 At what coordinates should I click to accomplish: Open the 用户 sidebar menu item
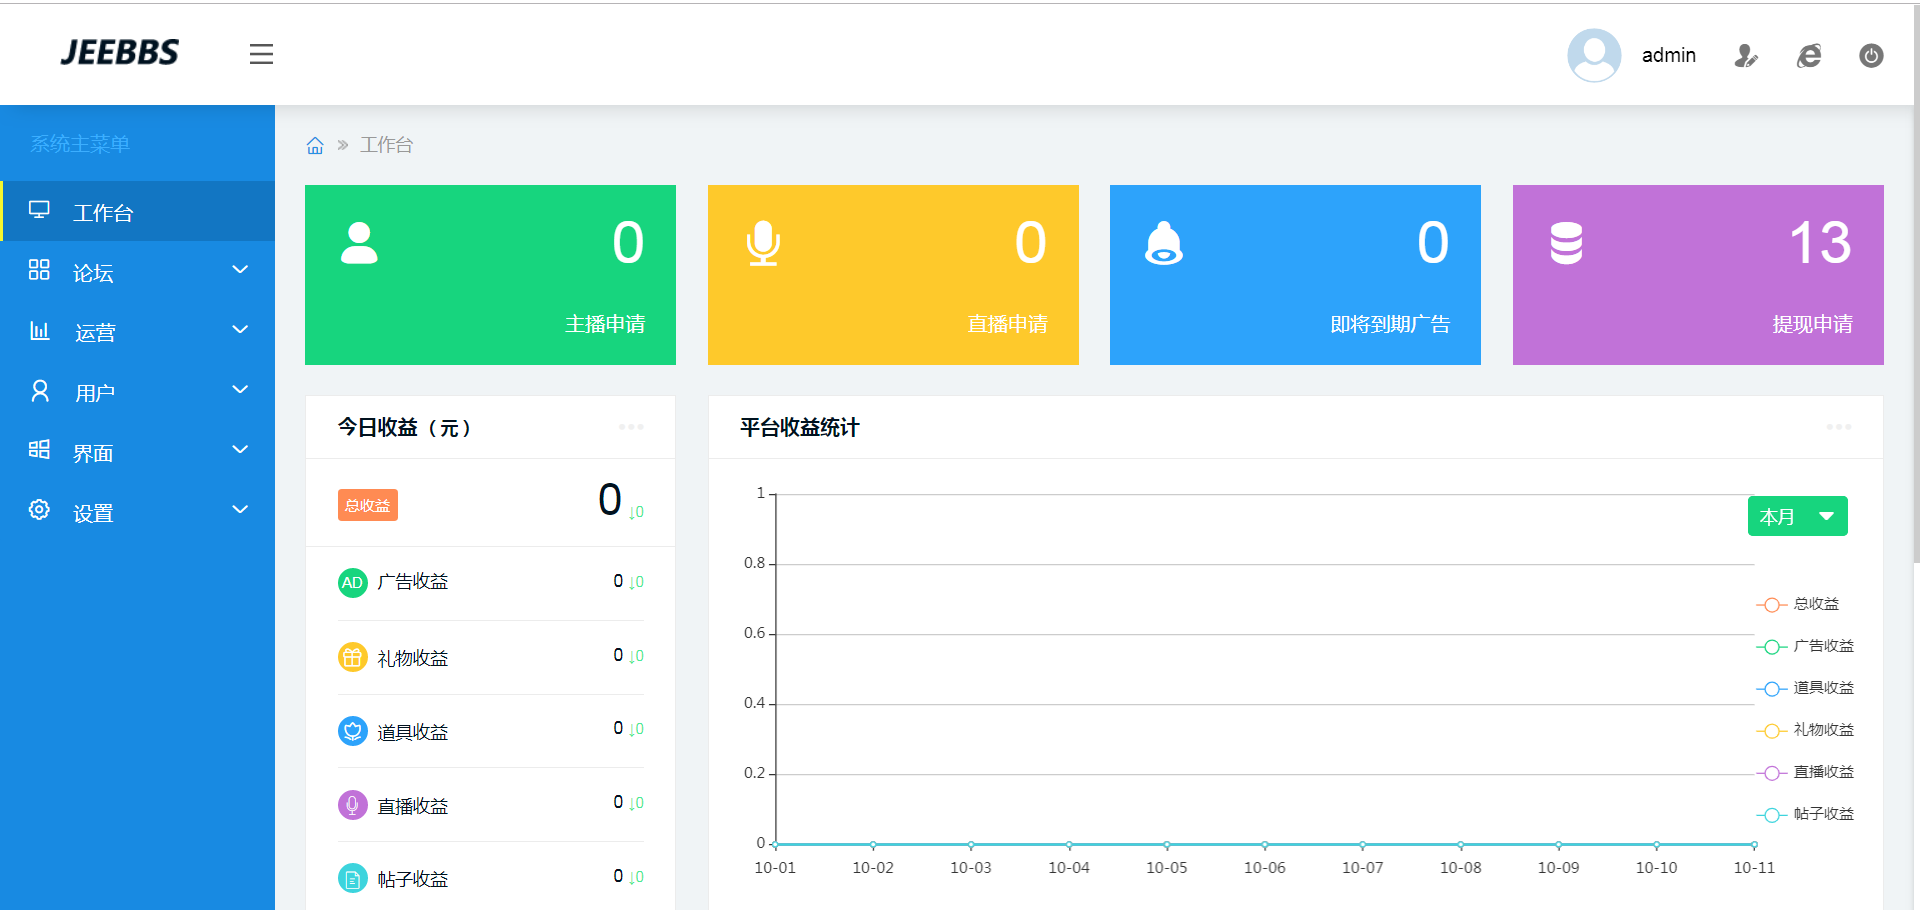click(138, 391)
